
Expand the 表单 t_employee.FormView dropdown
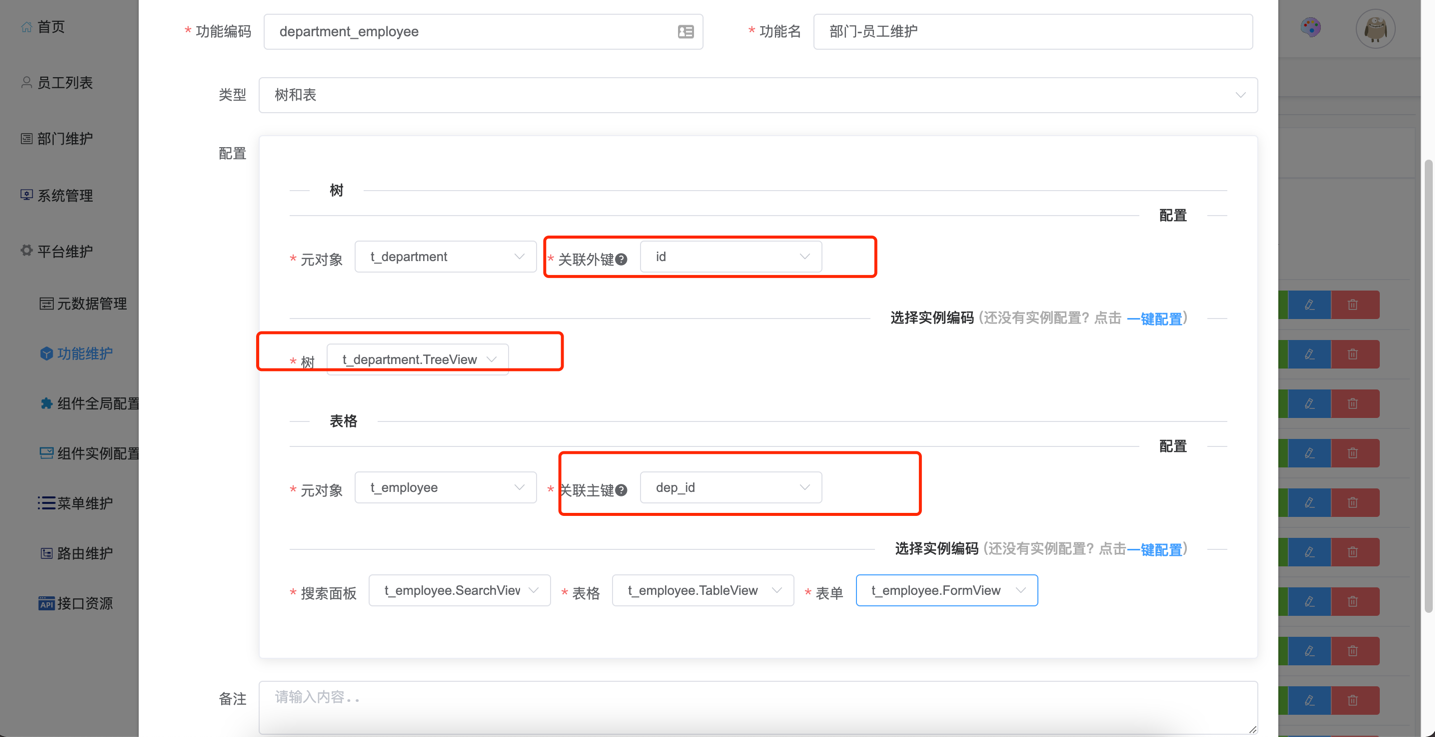tap(946, 591)
